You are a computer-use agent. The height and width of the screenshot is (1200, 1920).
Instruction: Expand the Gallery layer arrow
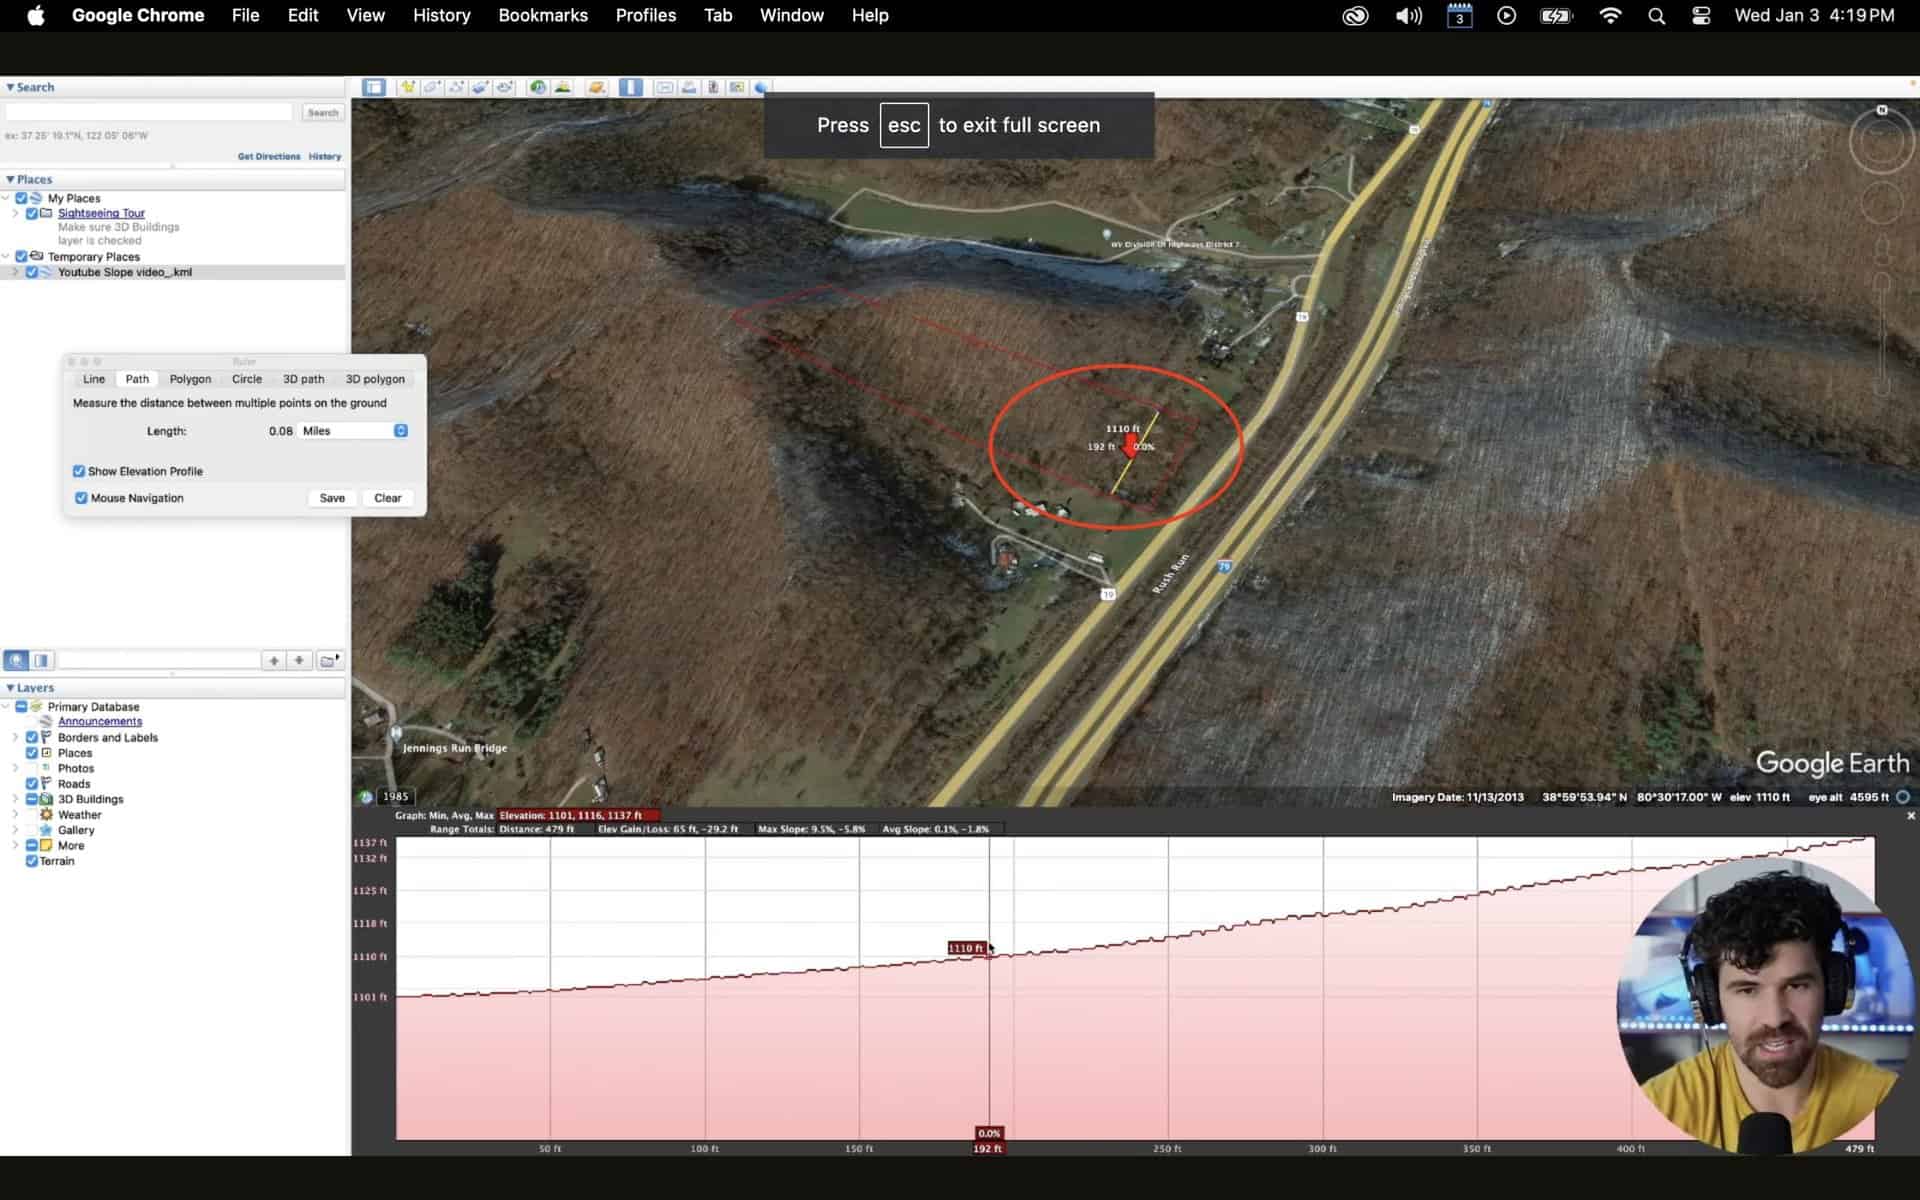(x=15, y=830)
